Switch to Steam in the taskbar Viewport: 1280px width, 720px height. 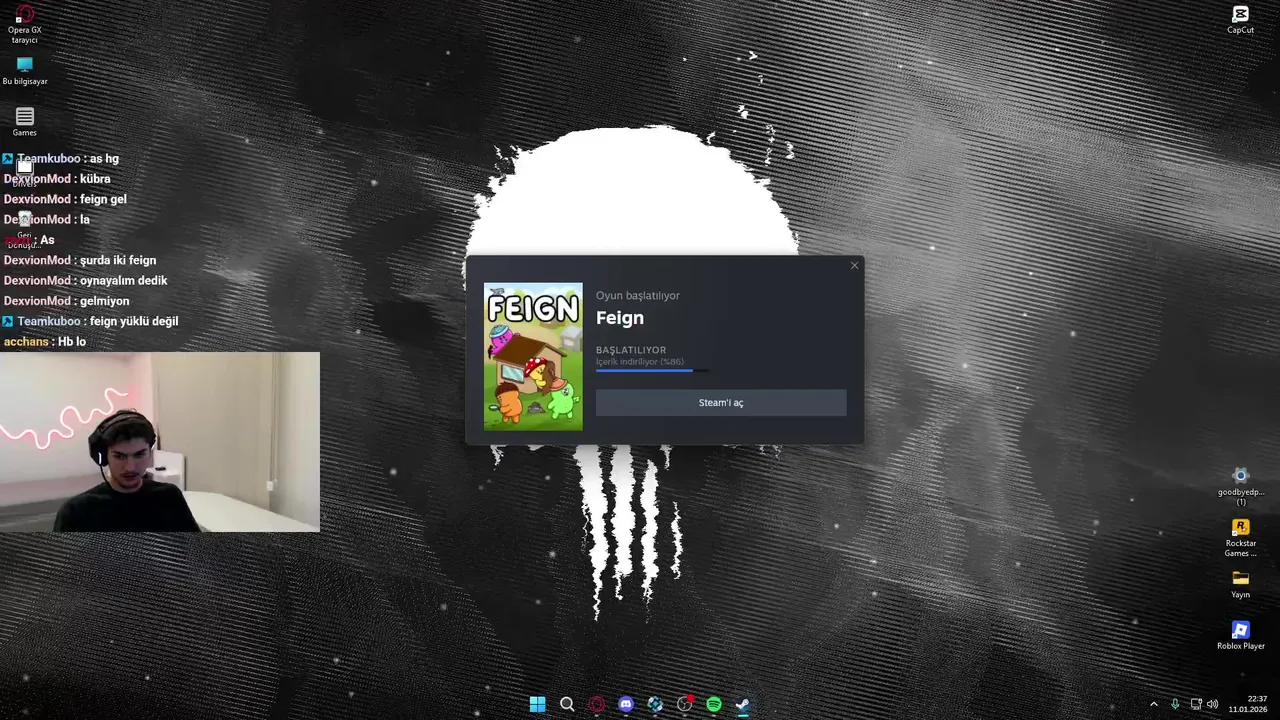[x=743, y=704]
